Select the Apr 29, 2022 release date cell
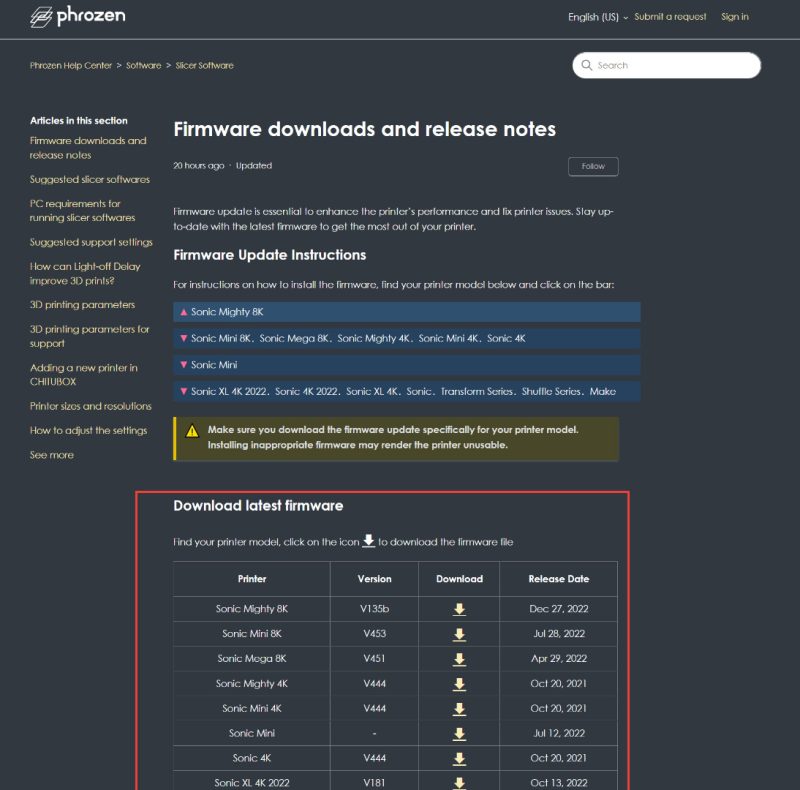Viewport: 800px width, 790px height. point(559,659)
